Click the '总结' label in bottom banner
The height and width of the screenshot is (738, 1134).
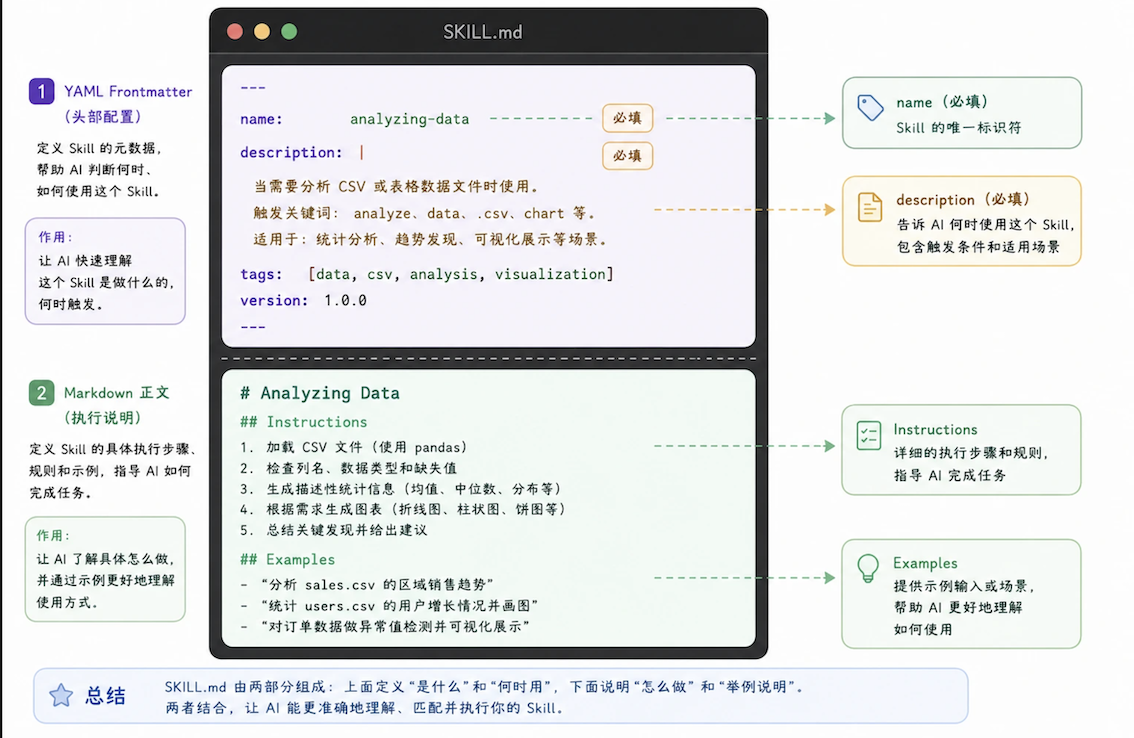point(106,696)
